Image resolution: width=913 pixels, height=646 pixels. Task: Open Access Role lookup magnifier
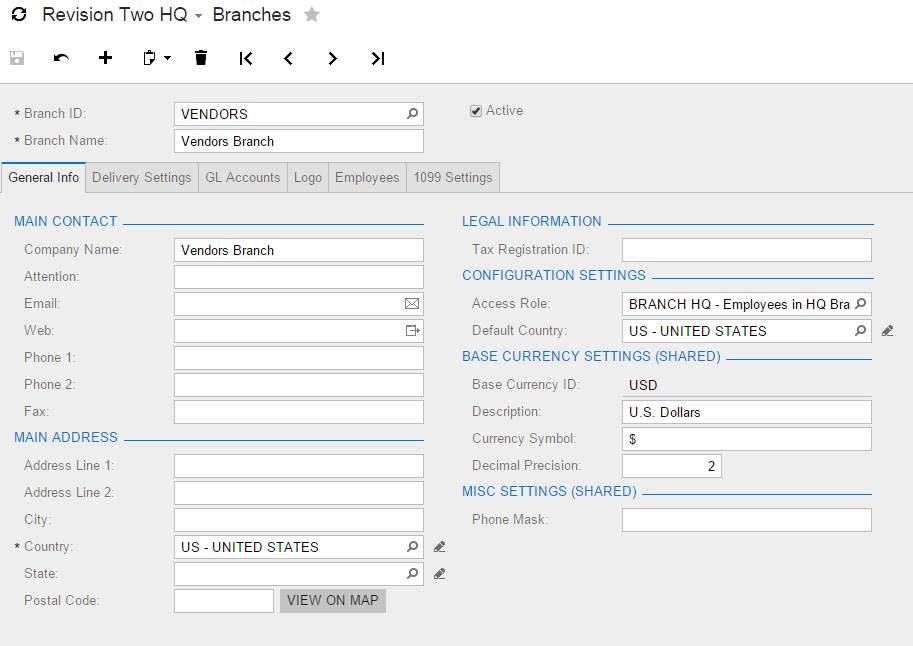click(x=861, y=303)
